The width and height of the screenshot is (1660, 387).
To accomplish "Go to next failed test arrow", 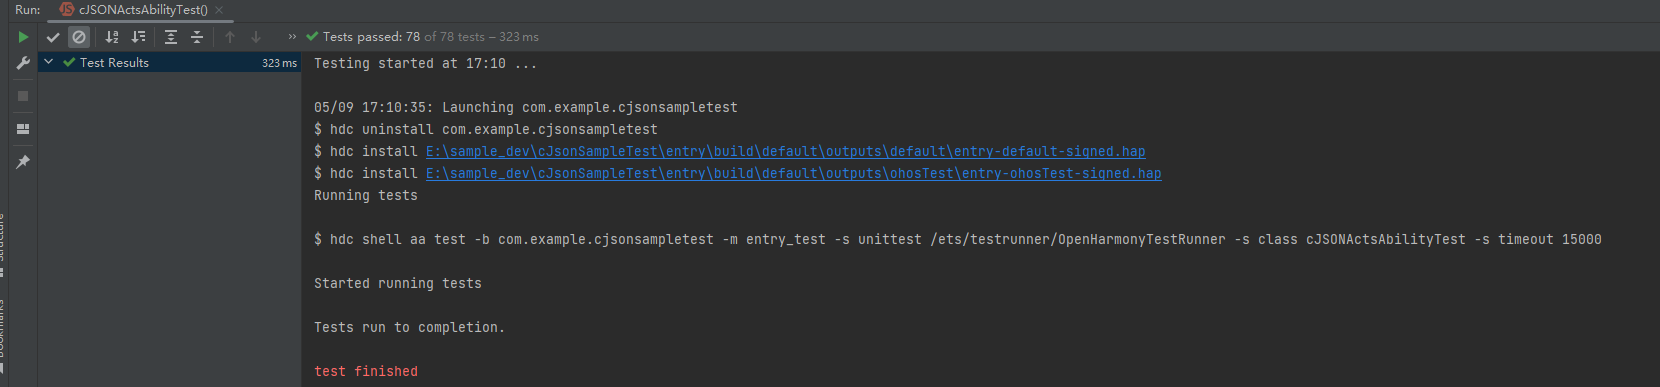I will tap(256, 37).
